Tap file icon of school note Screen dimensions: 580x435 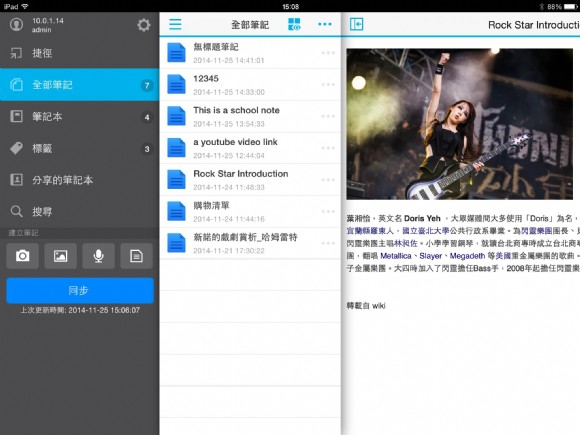(x=176, y=116)
